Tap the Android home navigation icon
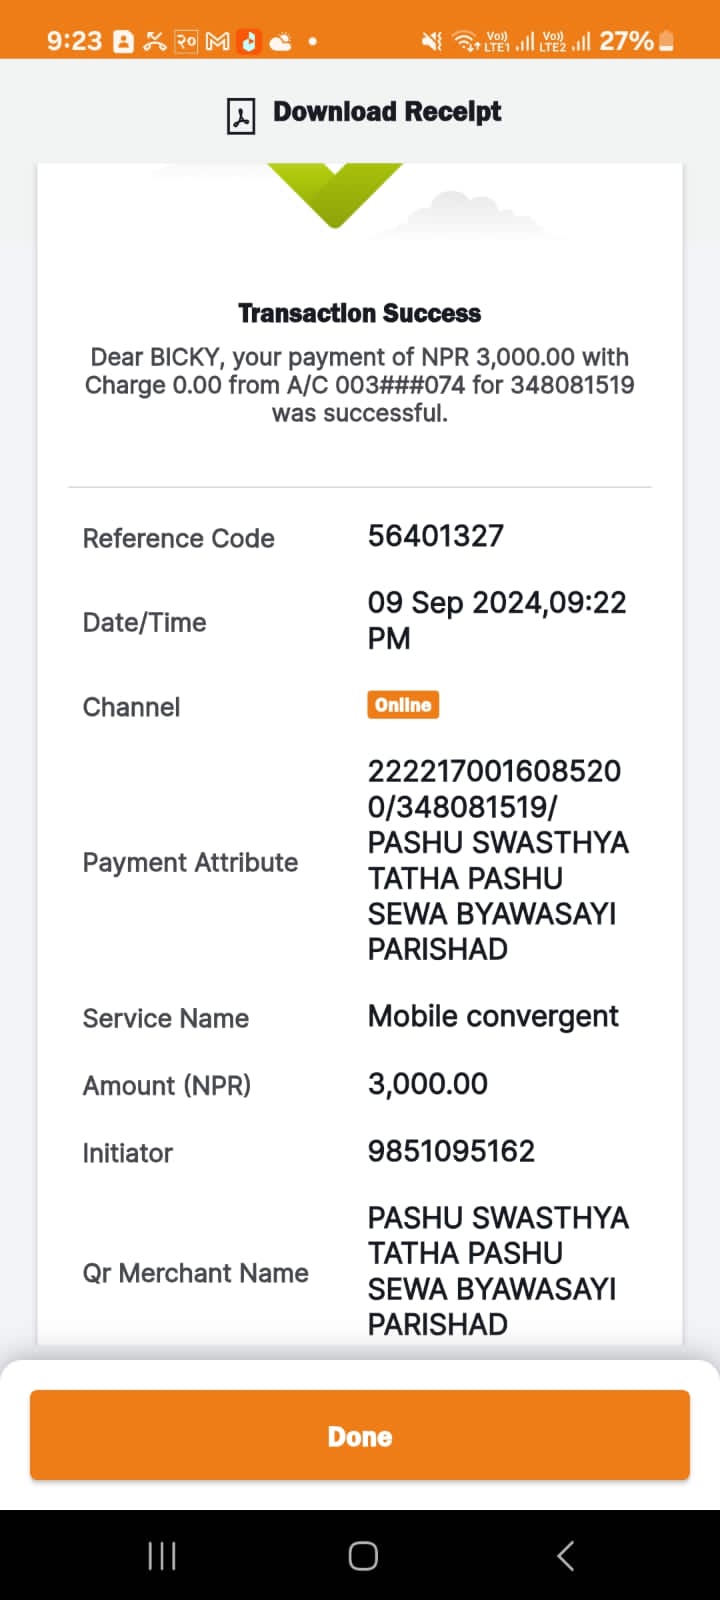 [363, 1555]
